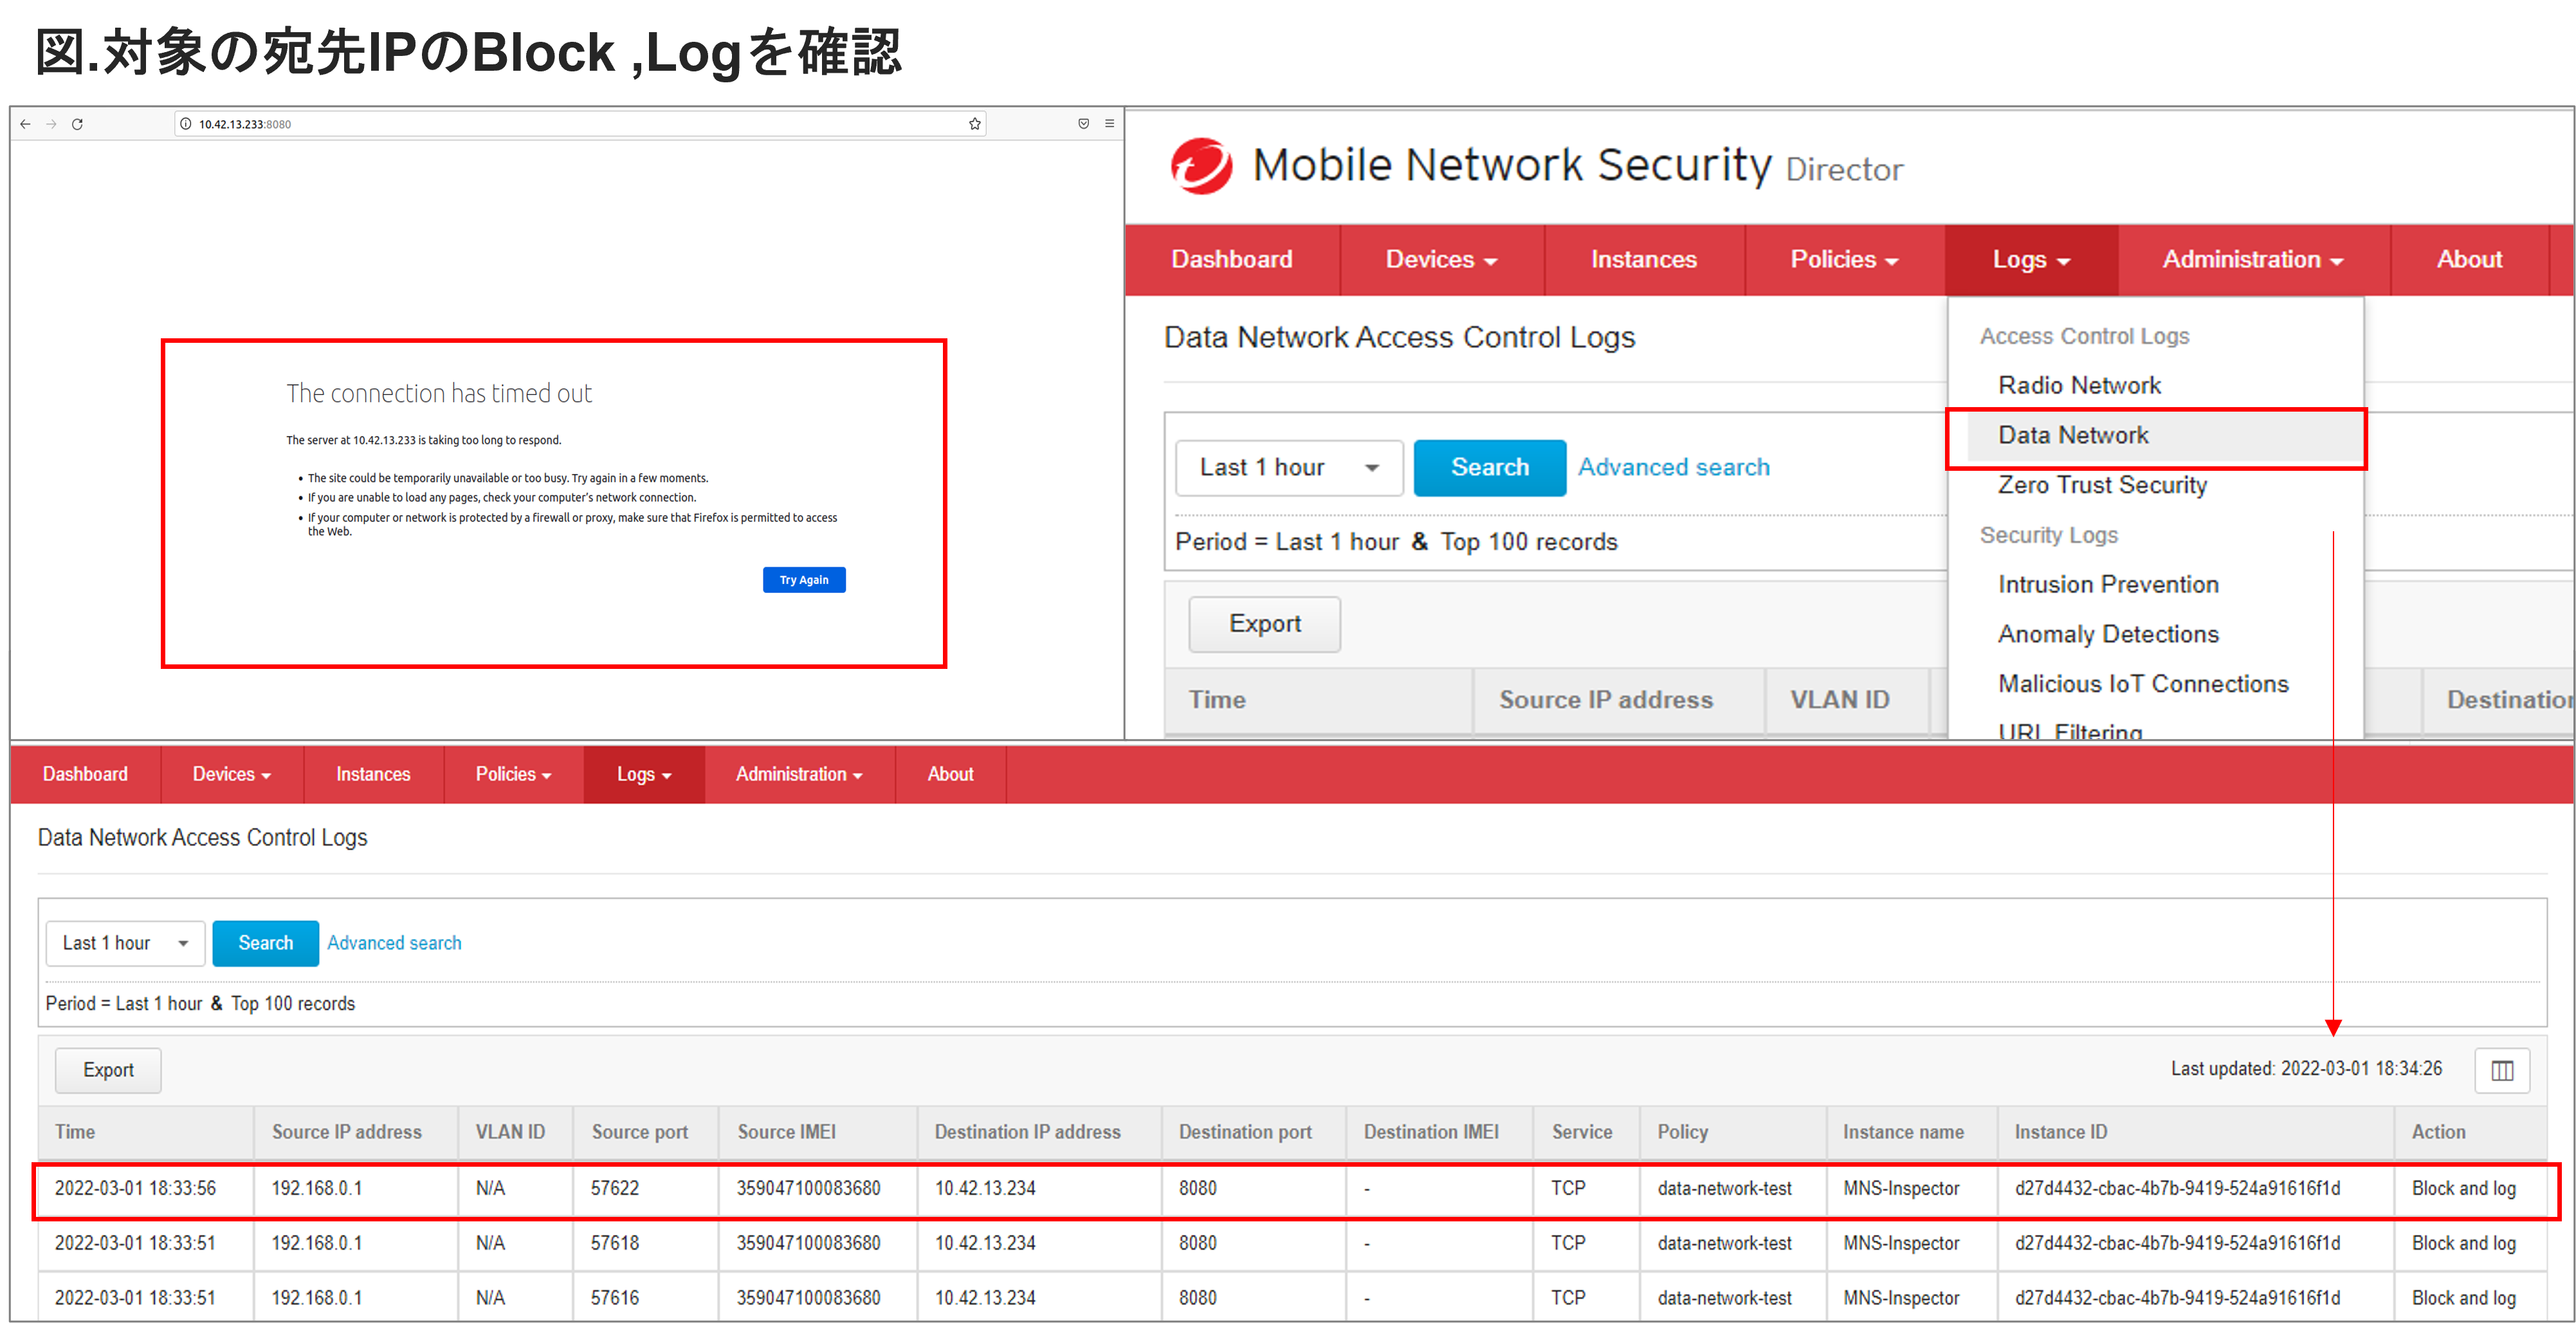Click the policy data-network-test in the 57616 row

tap(1724, 1298)
